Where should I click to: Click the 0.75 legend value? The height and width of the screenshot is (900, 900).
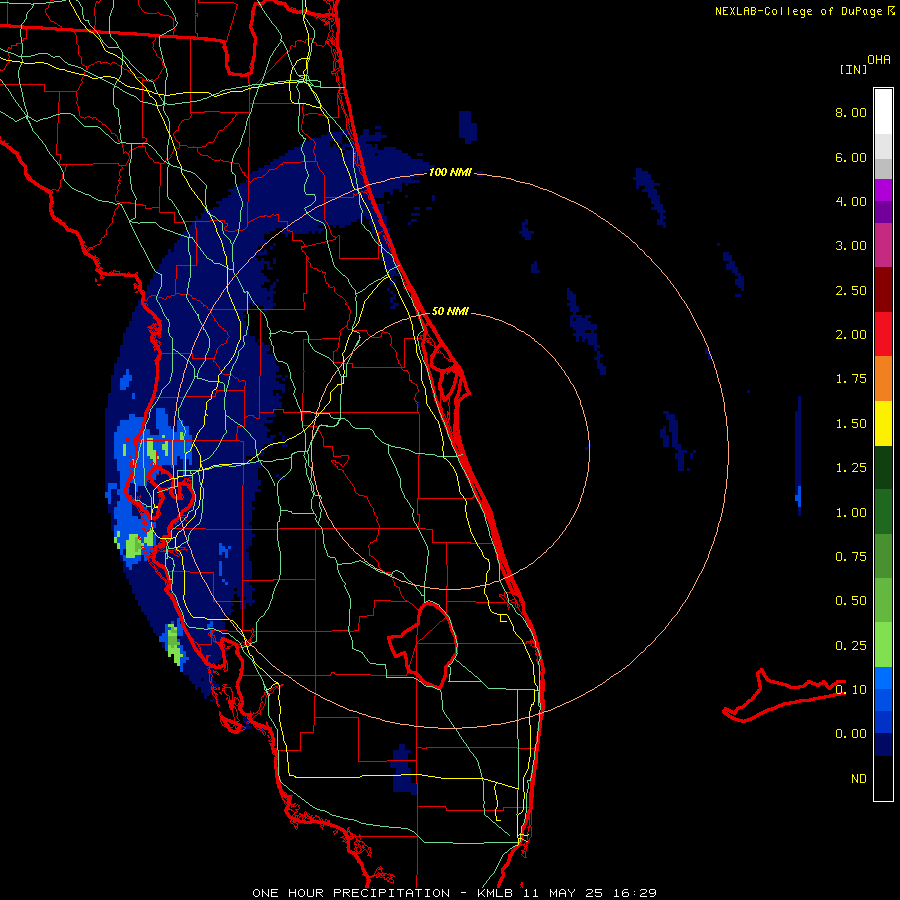pyautogui.click(x=851, y=557)
